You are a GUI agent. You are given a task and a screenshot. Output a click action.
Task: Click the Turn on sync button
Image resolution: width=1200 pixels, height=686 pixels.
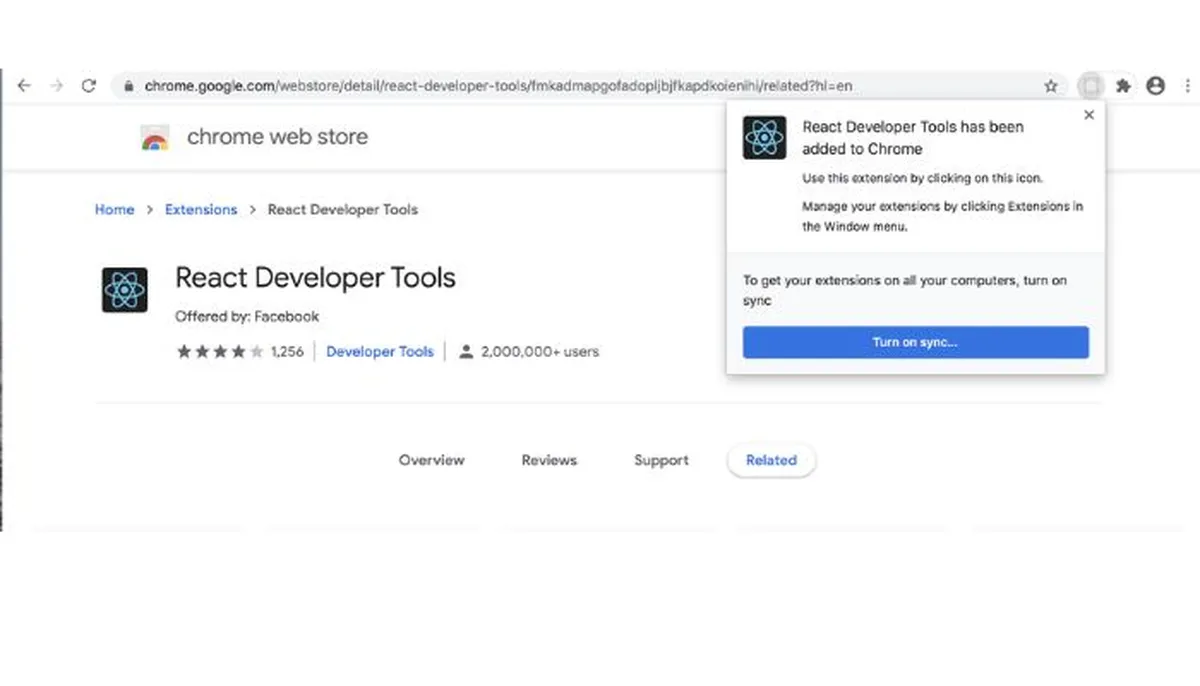[x=915, y=342]
